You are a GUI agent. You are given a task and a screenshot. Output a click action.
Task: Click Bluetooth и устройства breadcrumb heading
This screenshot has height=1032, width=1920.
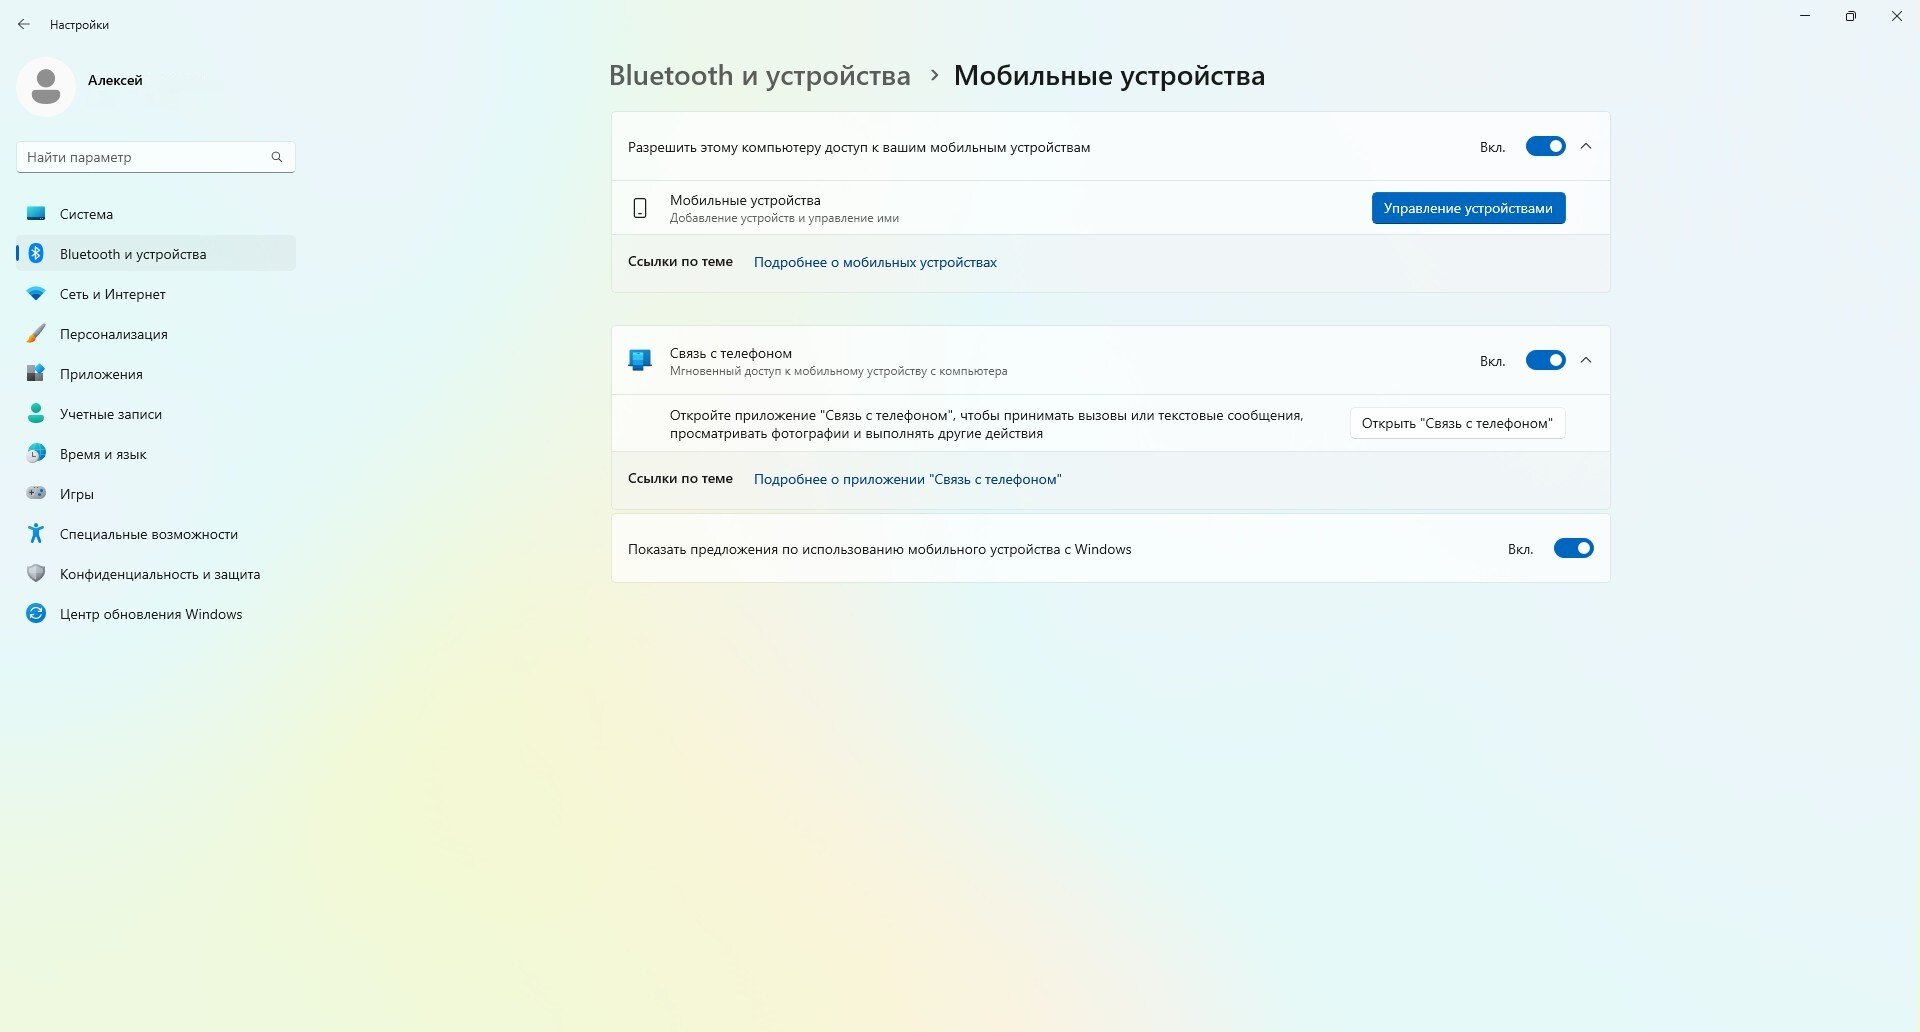pyautogui.click(x=760, y=76)
